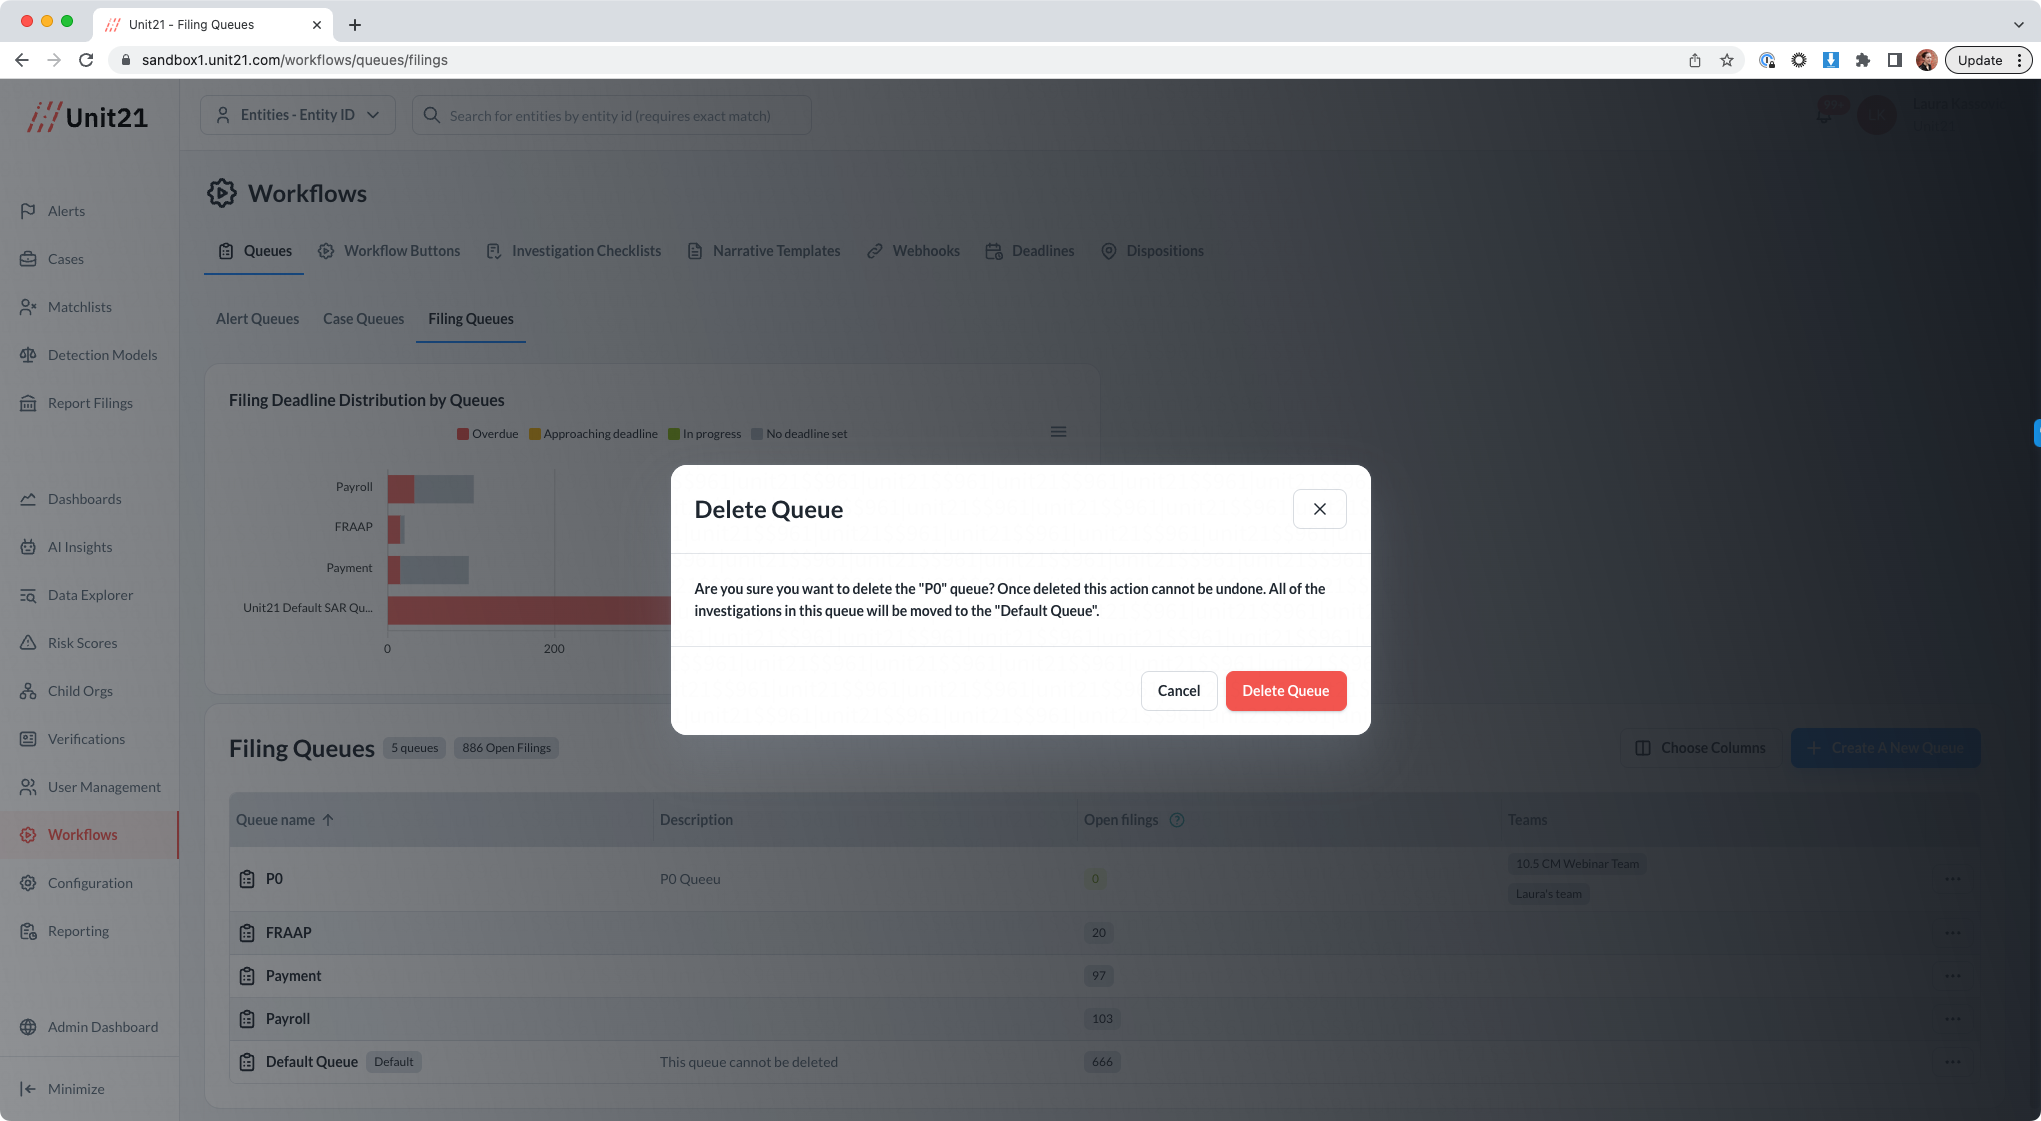
Task: Open the three-dot menu for FRAAP row
Action: [x=1952, y=933]
